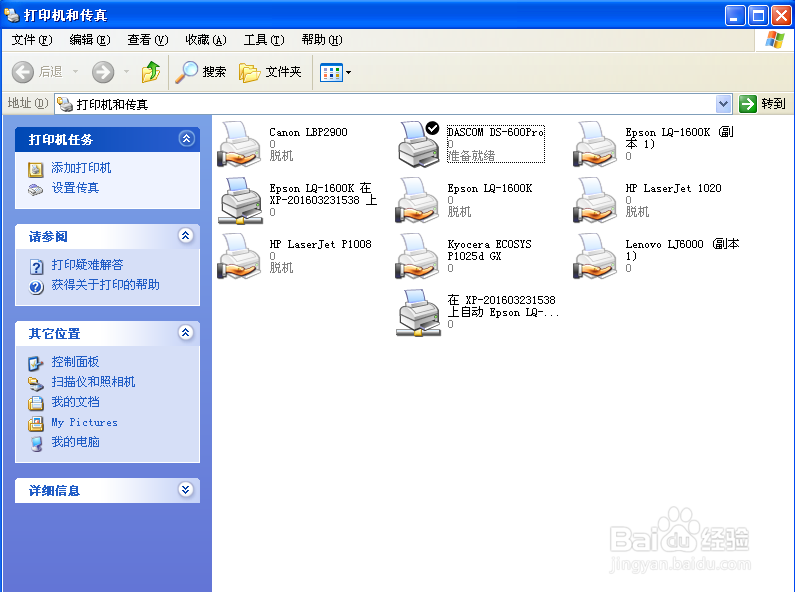Select the Epson LQ-1600K (副本 1) printer icon

coord(595,144)
